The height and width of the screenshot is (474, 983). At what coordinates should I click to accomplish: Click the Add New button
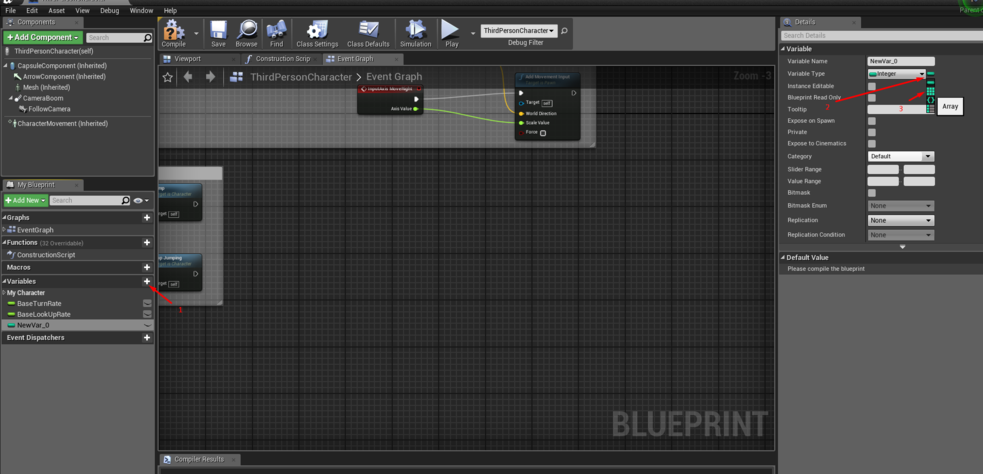tap(25, 201)
